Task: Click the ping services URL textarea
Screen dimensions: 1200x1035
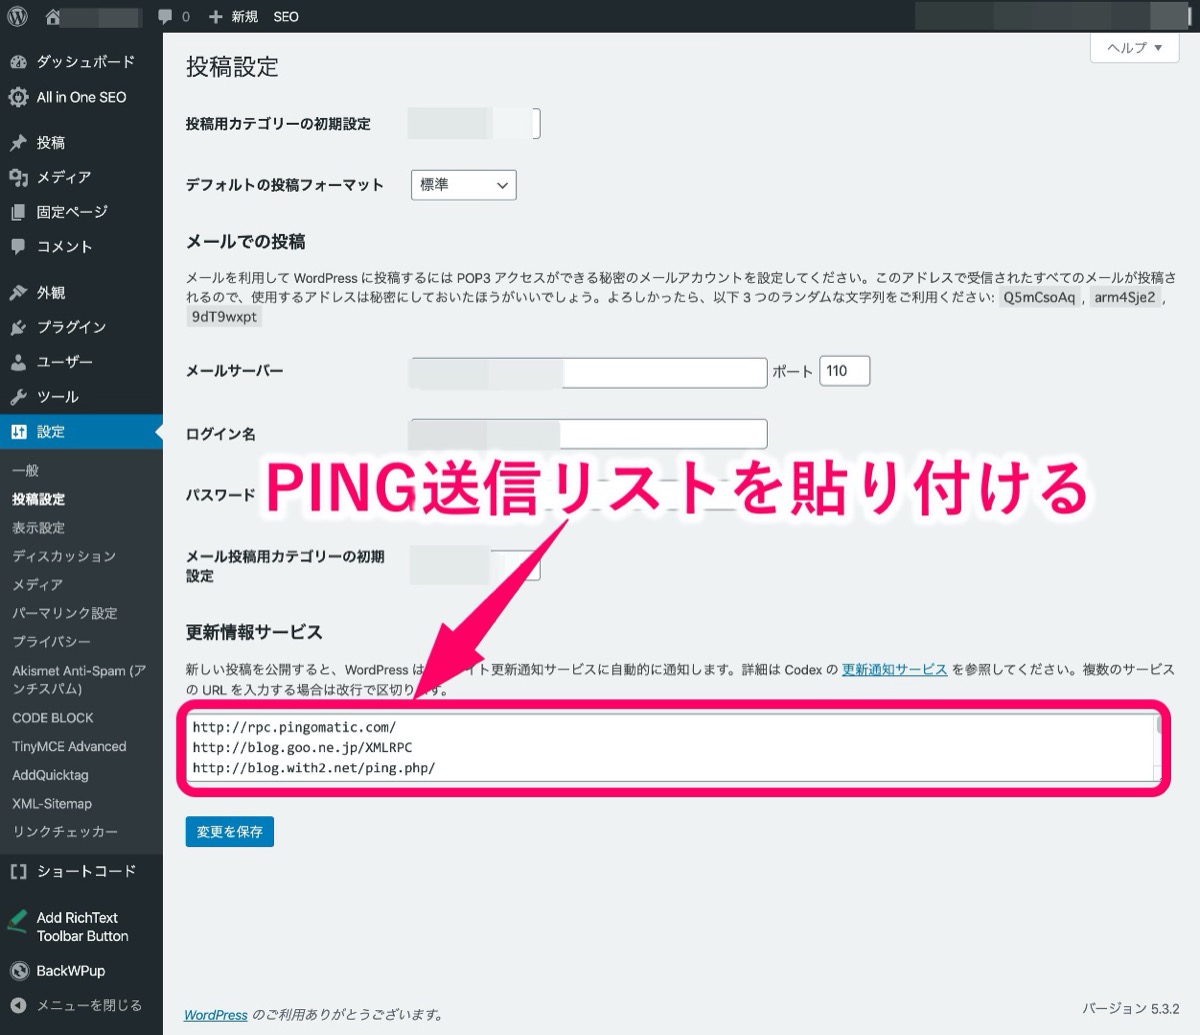Action: click(x=674, y=748)
